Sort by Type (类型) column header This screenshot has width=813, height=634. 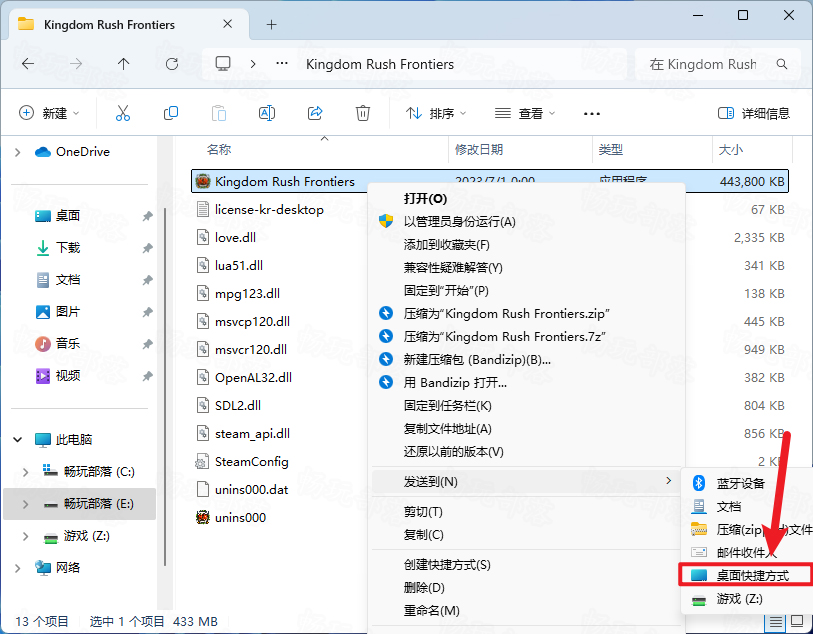[610, 150]
